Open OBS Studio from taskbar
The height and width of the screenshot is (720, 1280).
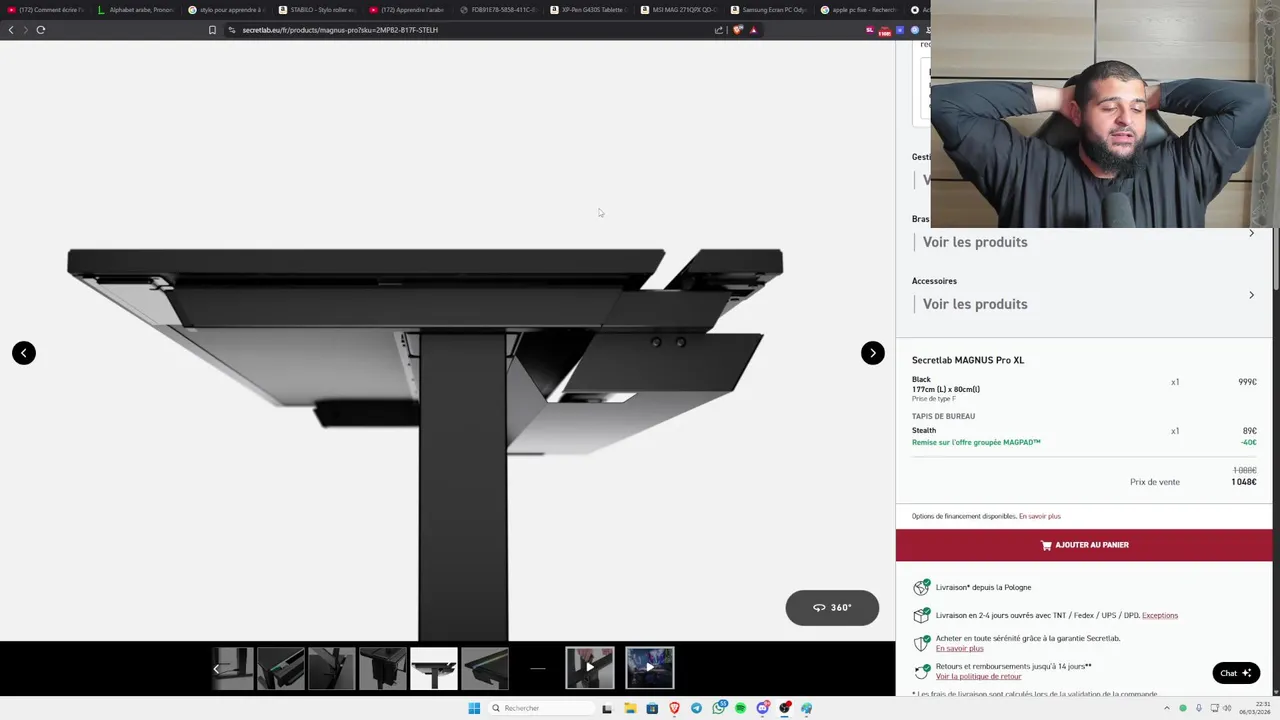[784, 708]
